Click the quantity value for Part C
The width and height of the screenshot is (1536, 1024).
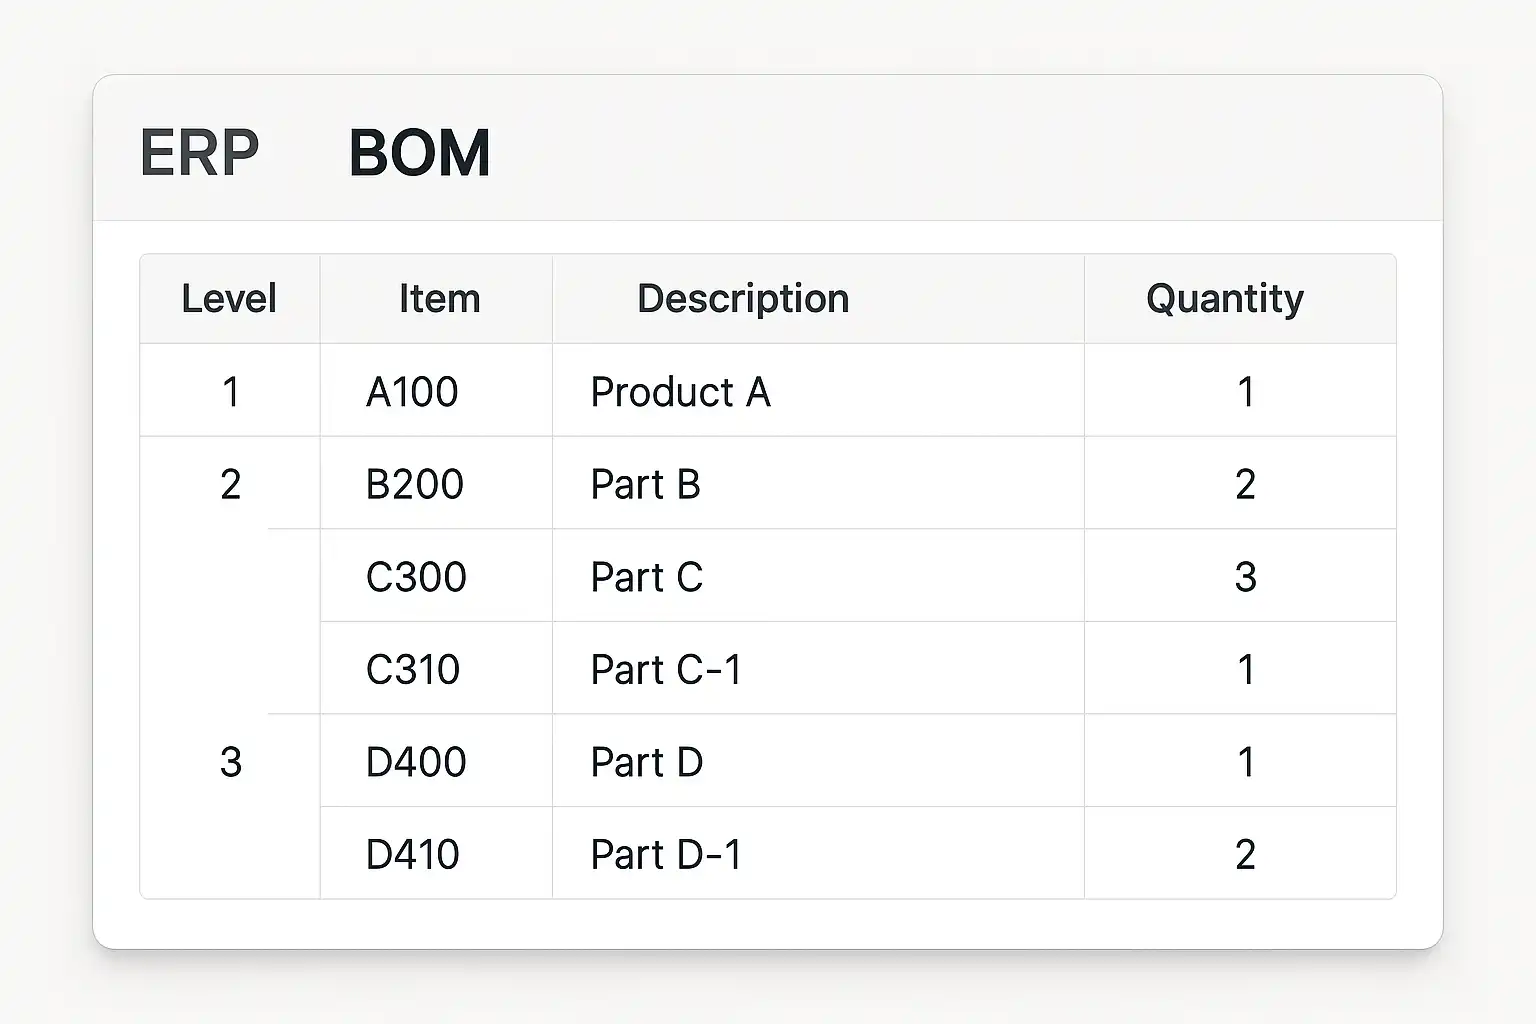1245,577
